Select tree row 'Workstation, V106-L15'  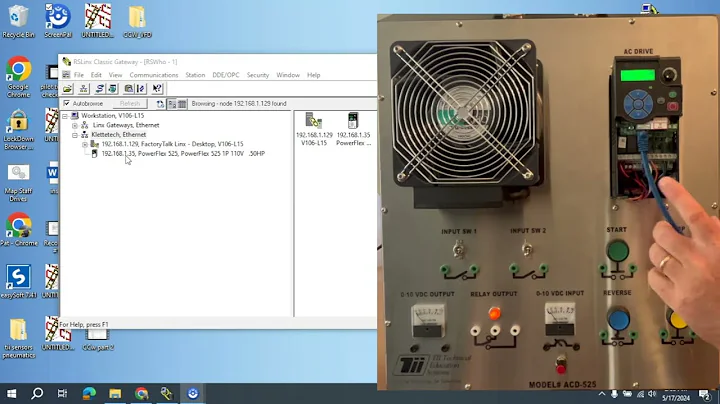[112, 116]
